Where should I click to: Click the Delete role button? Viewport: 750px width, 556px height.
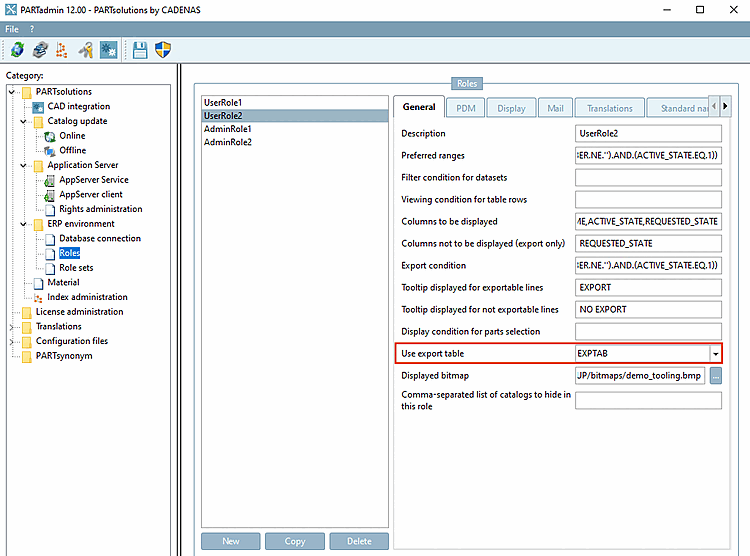coord(359,541)
